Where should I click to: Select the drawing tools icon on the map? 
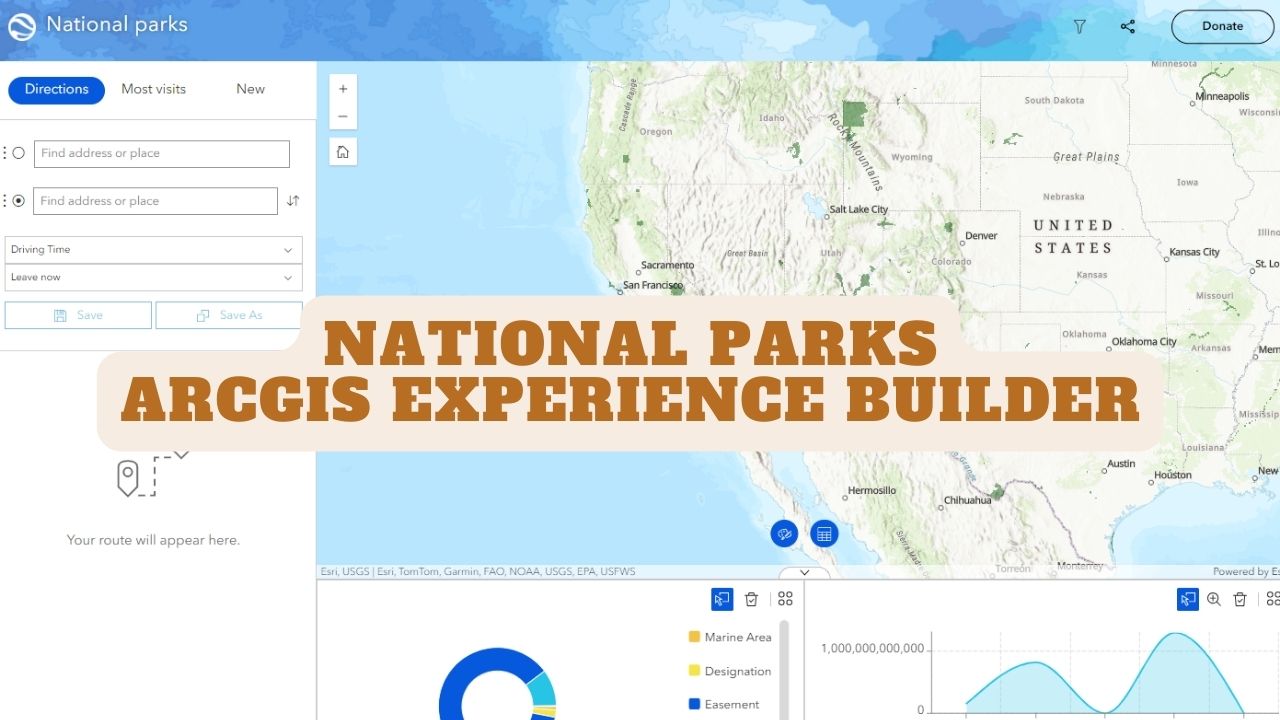pyautogui.click(x=785, y=533)
